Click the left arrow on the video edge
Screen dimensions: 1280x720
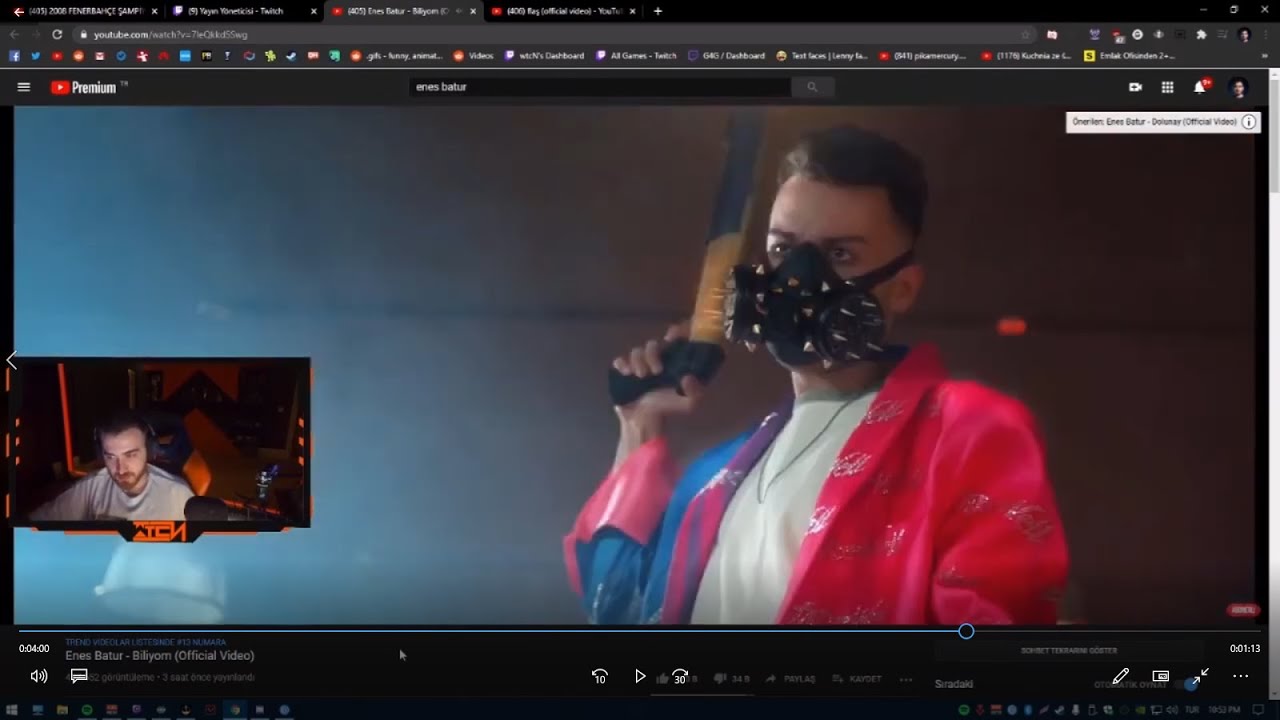[x=12, y=360]
